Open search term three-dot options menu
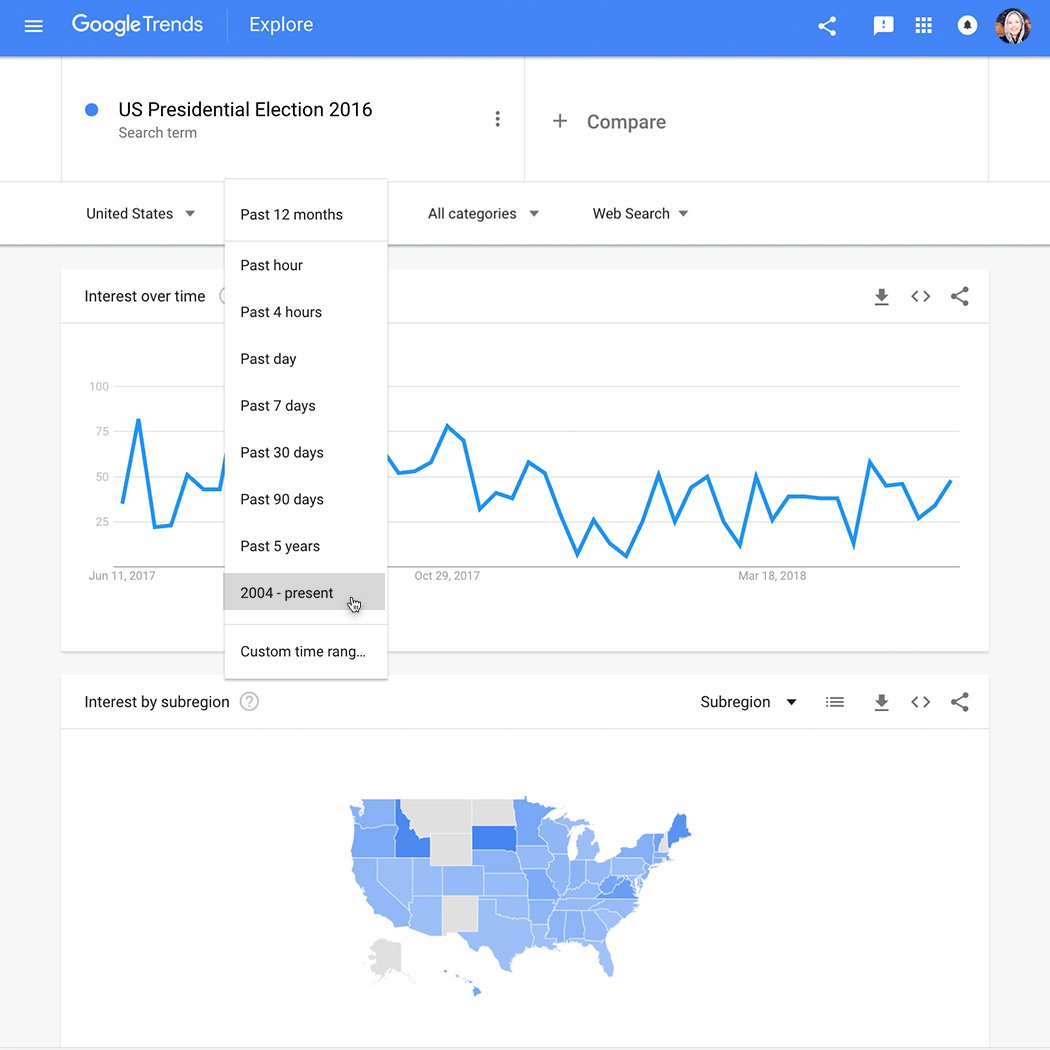This screenshot has width=1050, height=1050. [x=497, y=119]
